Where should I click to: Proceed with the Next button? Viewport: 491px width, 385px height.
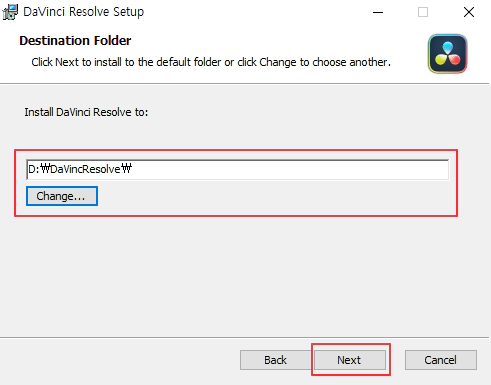[350, 360]
